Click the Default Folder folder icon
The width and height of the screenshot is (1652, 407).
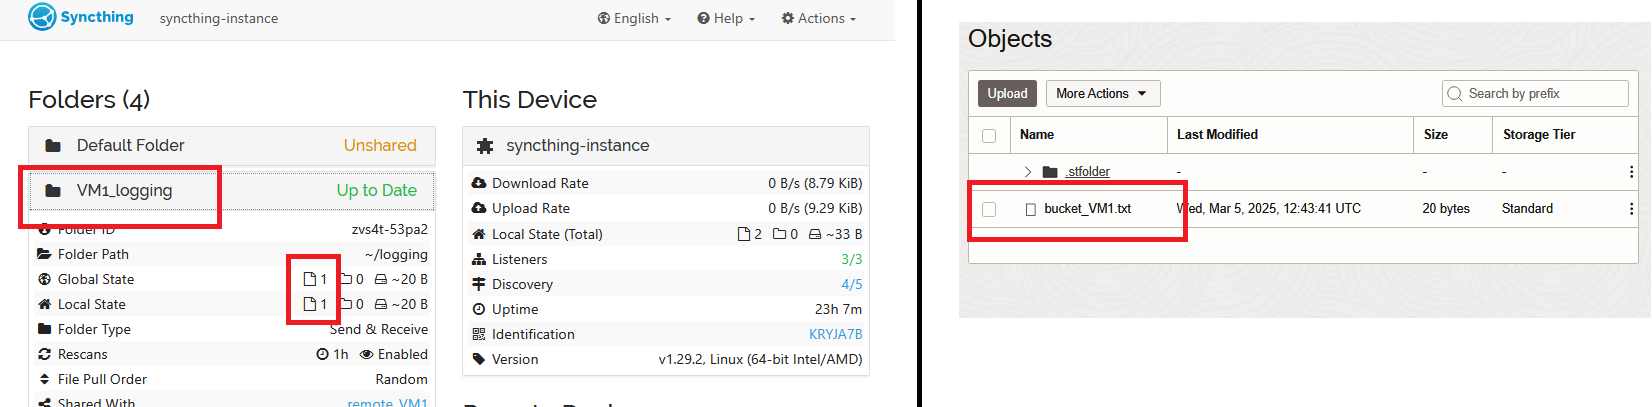click(x=53, y=146)
